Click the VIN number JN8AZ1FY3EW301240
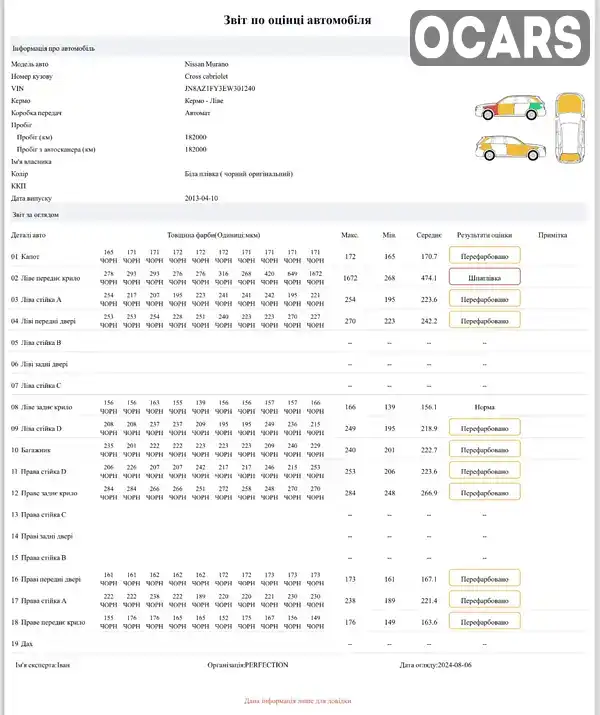The height and width of the screenshot is (715, 600). point(220,88)
